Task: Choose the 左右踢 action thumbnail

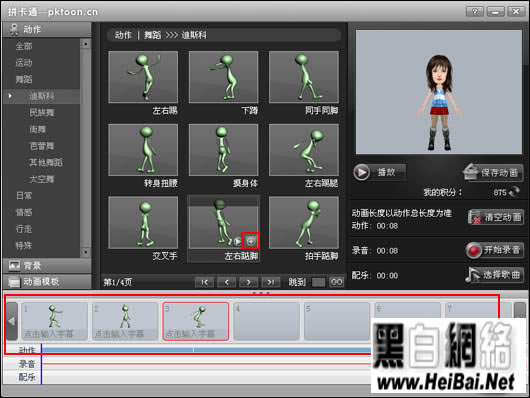Action: pyautogui.click(x=143, y=77)
